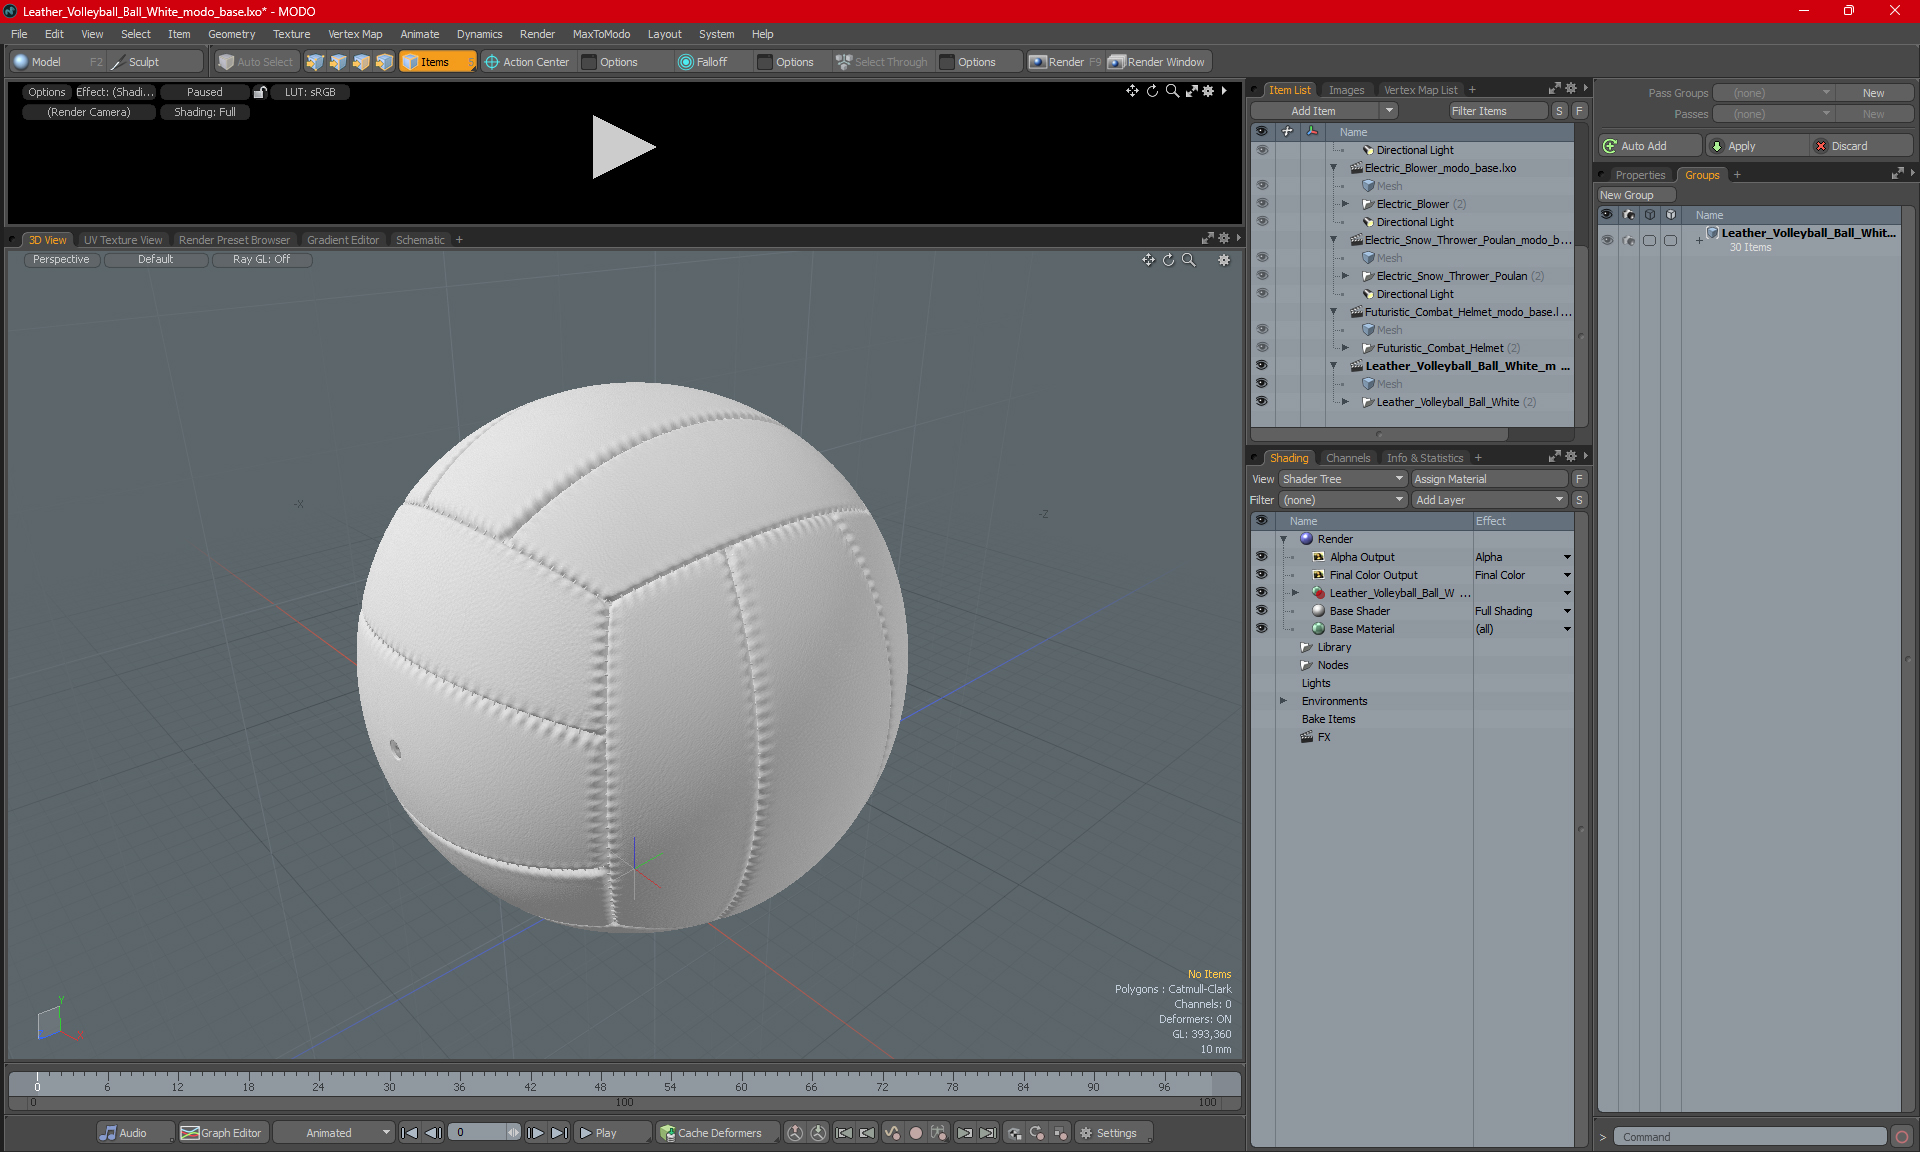Click the Cache Deformers icon
The height and width of the screenshot is (1152, 1920).
(x=668, y=1133)
